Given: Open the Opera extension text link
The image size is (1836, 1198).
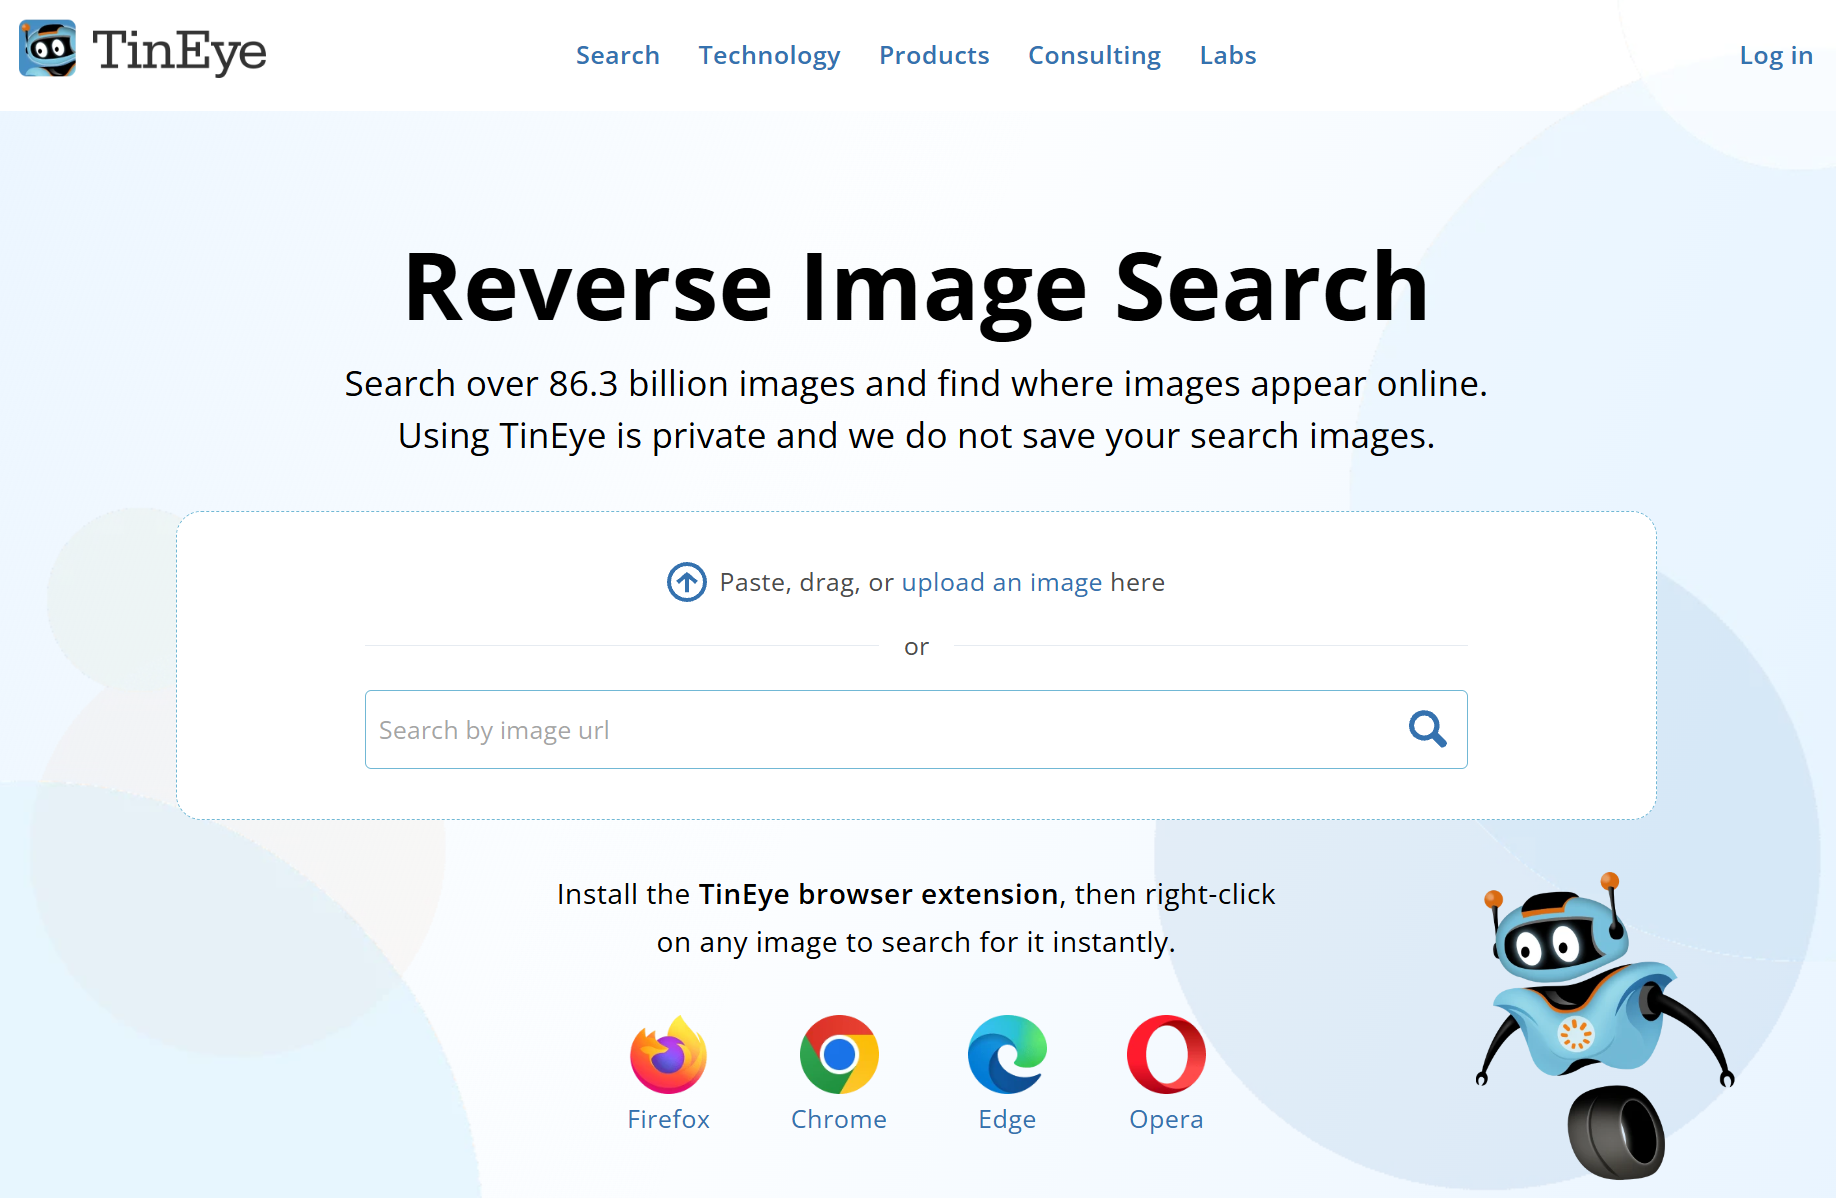Looking at the screenshot, I should (1166, 1120).
